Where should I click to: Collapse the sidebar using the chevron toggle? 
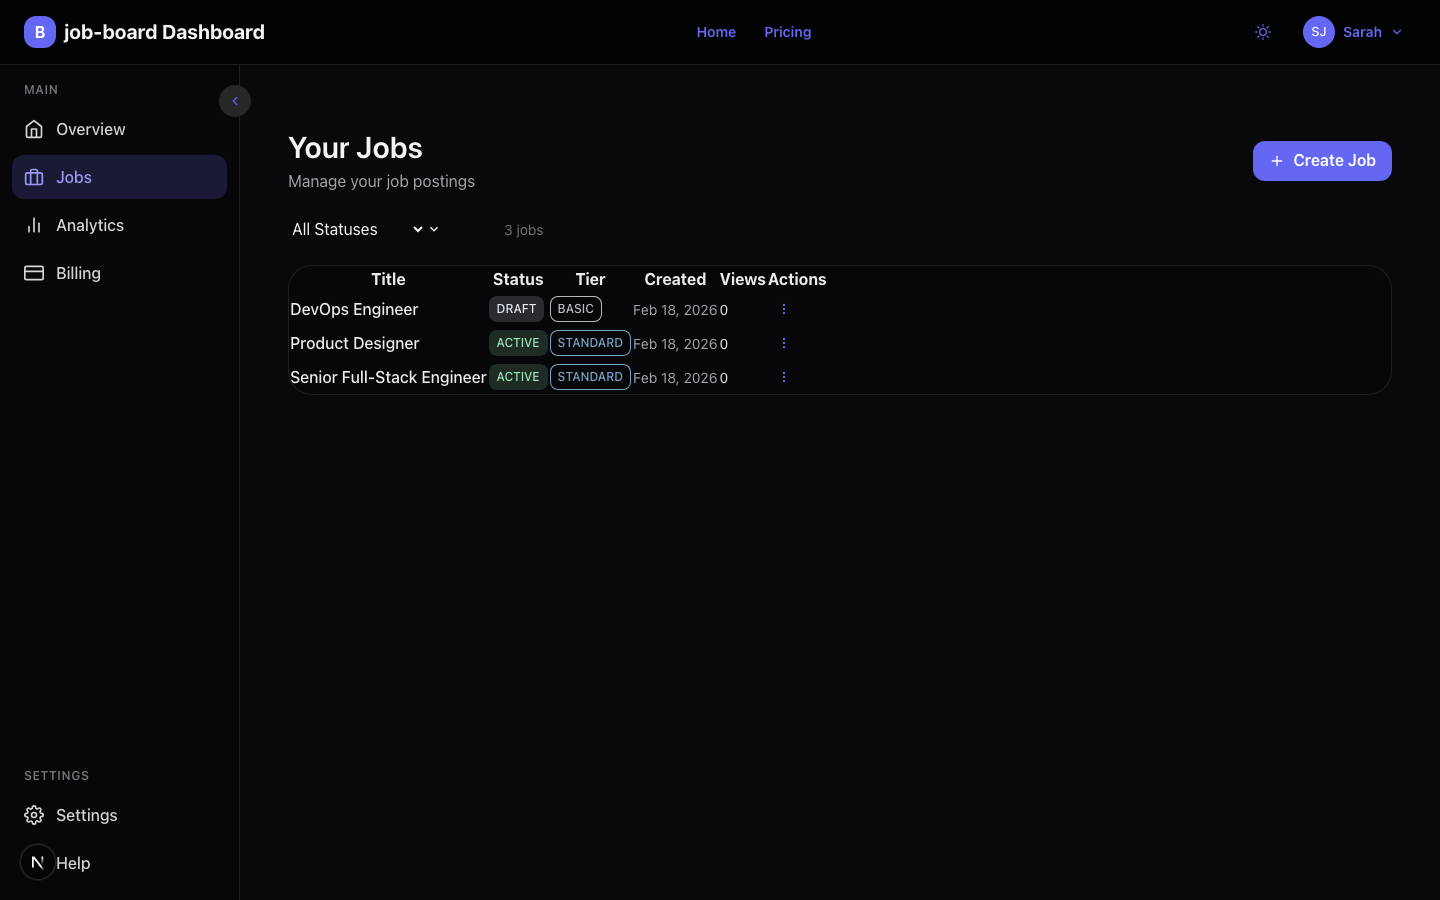[x=235, y=101]
